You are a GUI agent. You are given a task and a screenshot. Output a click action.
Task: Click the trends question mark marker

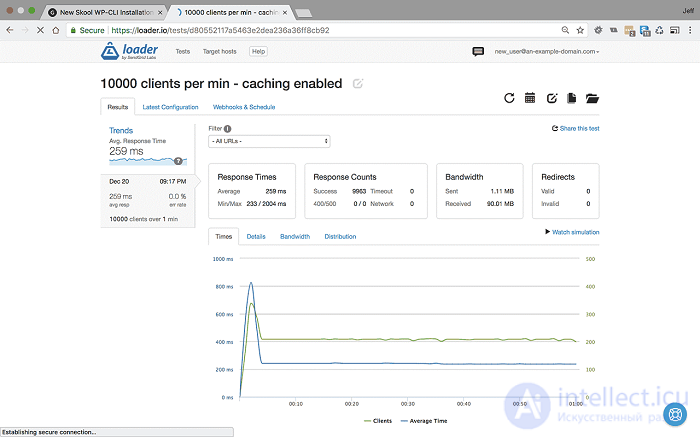point(178,161)
